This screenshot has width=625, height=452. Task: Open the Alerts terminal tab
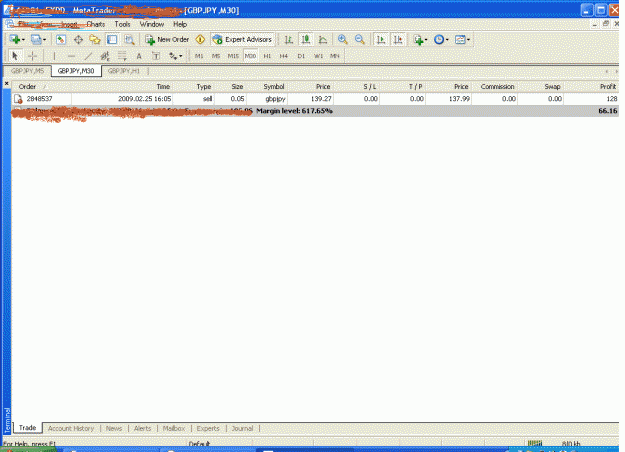coord(142,428)
